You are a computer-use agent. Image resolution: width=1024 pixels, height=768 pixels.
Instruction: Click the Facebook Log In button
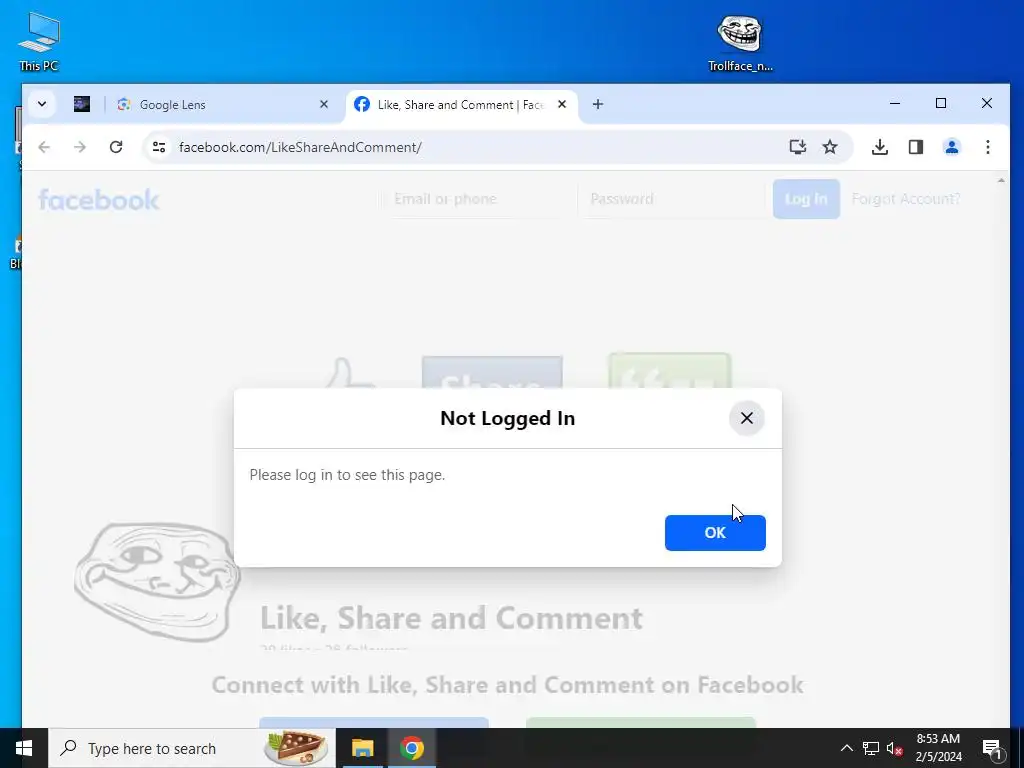(x=806, y=199)
